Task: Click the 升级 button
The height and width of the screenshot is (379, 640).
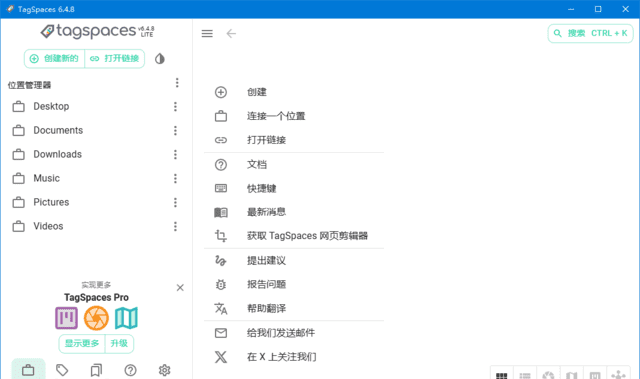Action: click(x=119, y=344)
